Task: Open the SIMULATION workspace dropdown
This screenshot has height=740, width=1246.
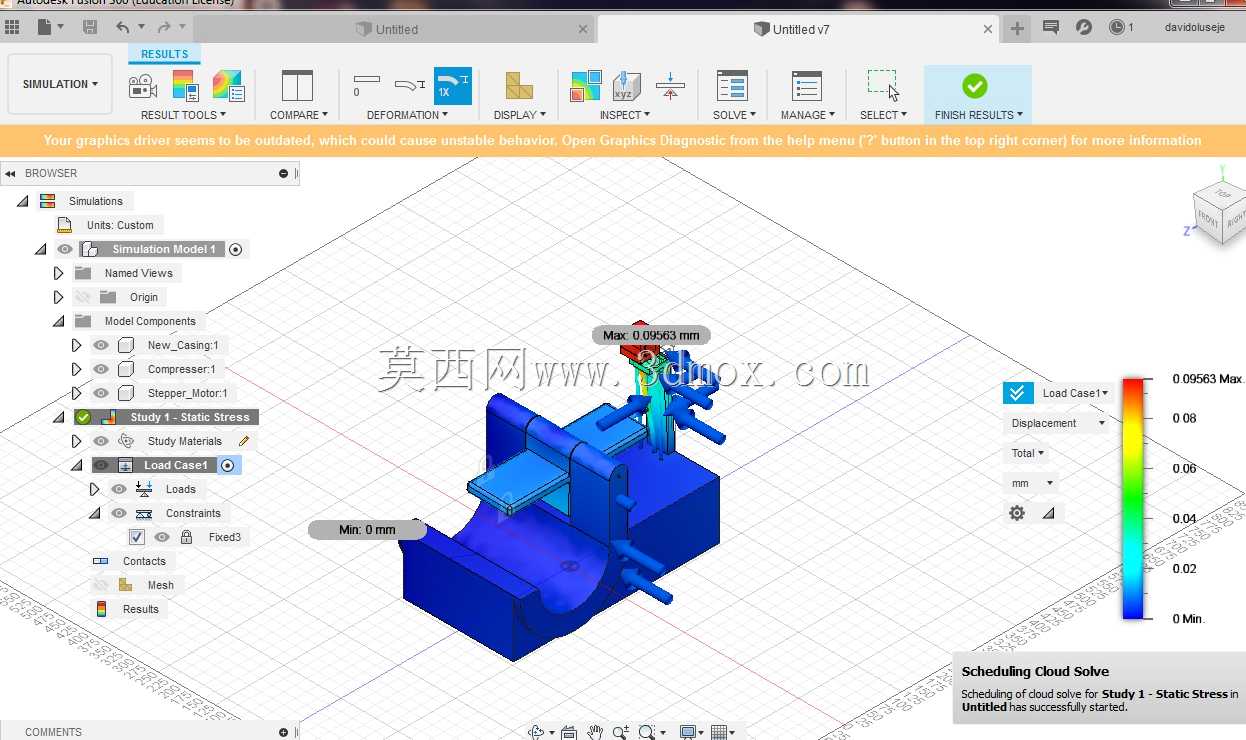Action: click(x=60, y=84)
